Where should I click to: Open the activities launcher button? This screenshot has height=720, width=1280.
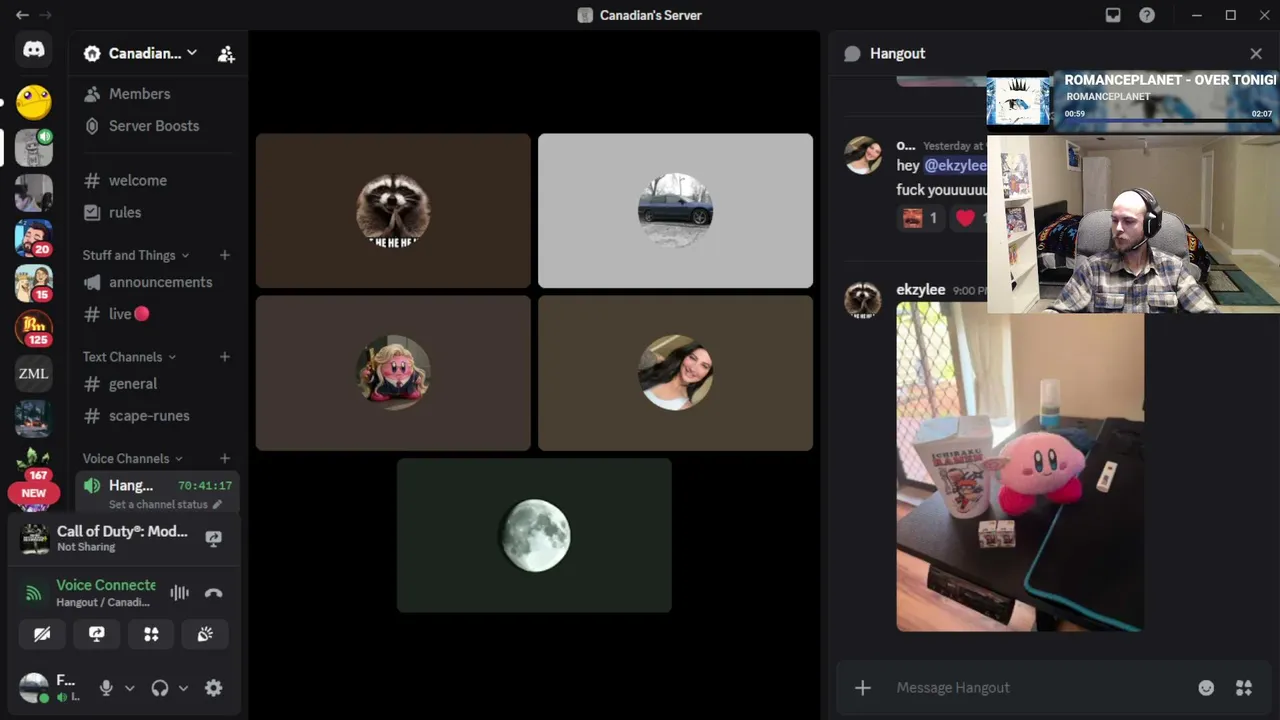[x=151, y=634]
